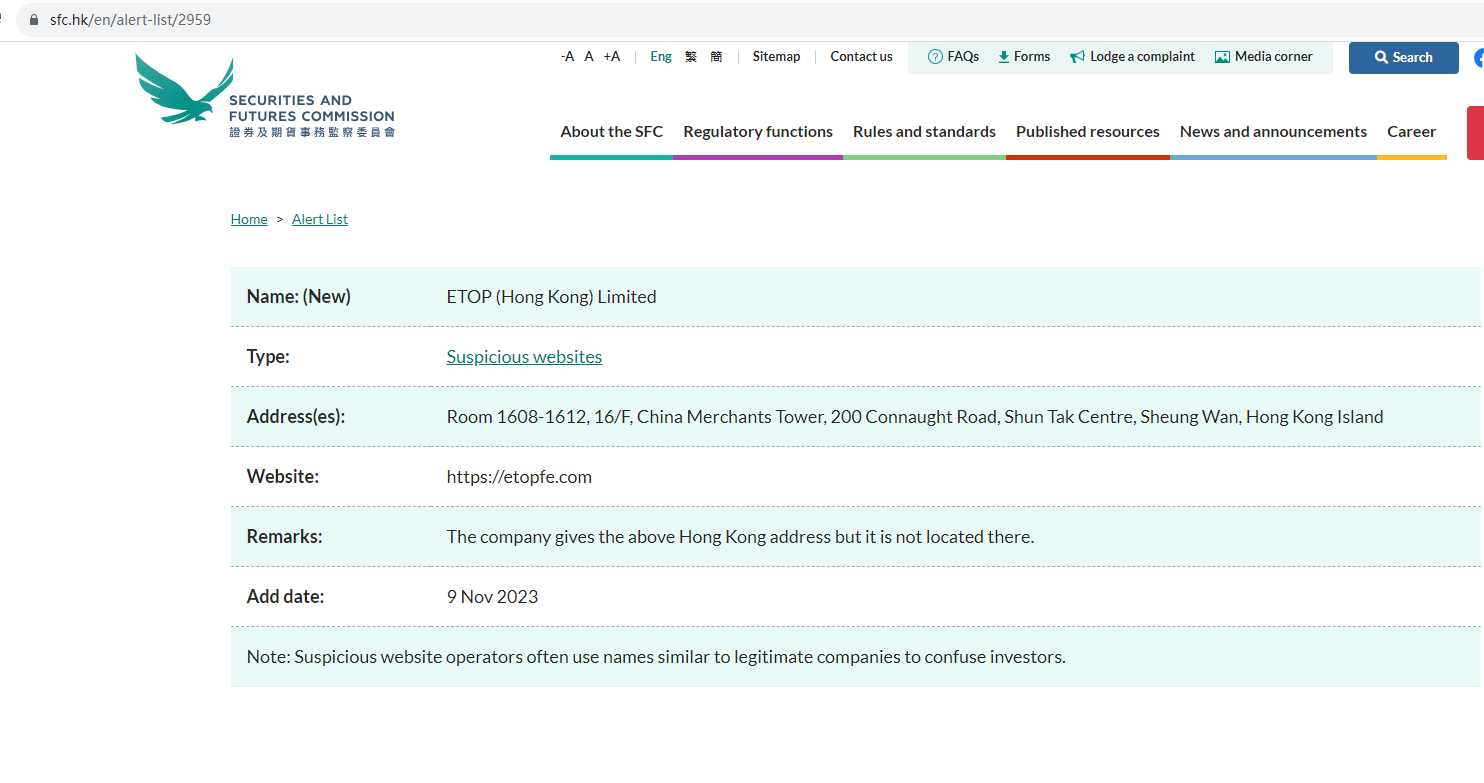Click the FAQs question mark icon

[x=935, y=57]
